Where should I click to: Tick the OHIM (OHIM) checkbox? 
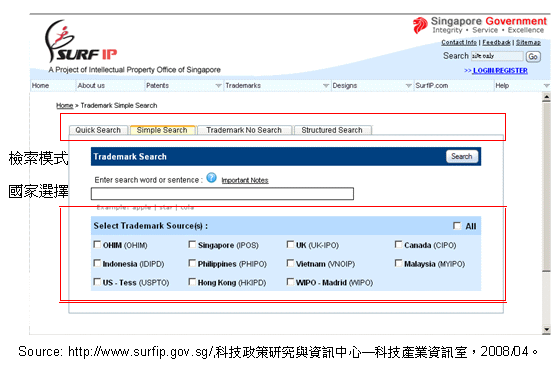point(97,244)
